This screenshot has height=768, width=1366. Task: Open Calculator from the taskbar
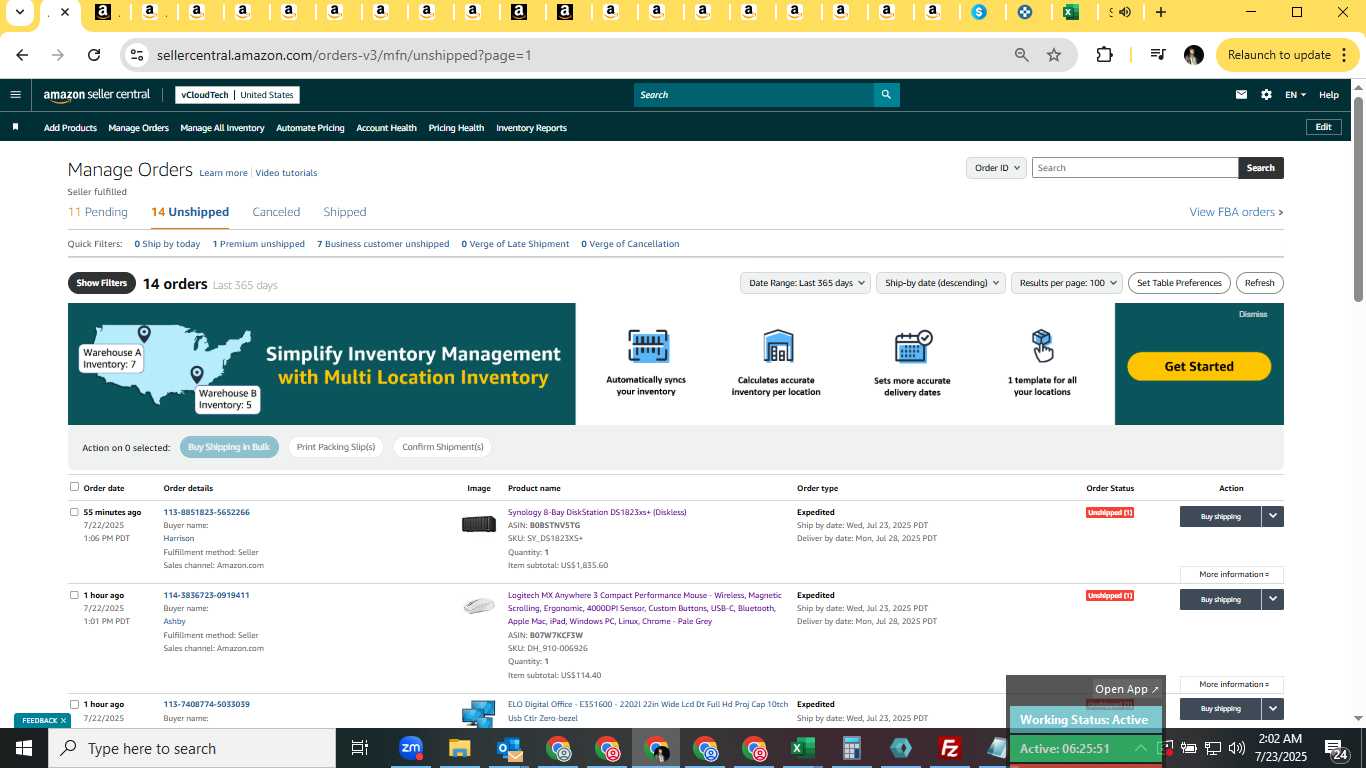coord(852,748)
